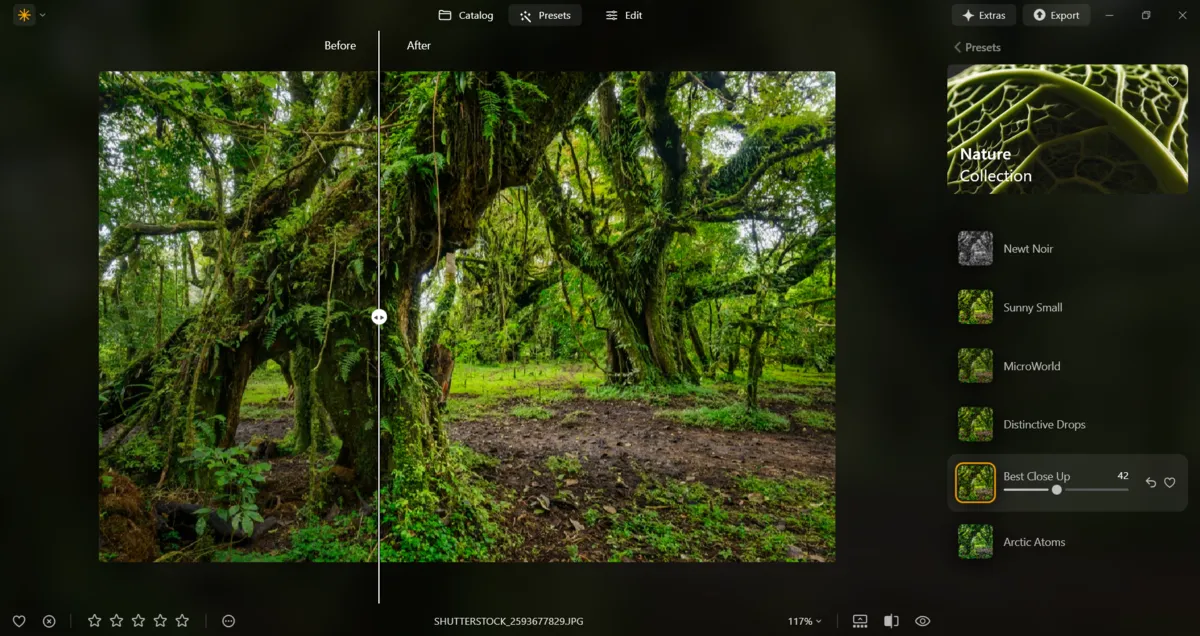The height and width of the screenshot is (636, 1200).
Task: Favorite the Nature Collection with the heart
Action: point(1172,82)
